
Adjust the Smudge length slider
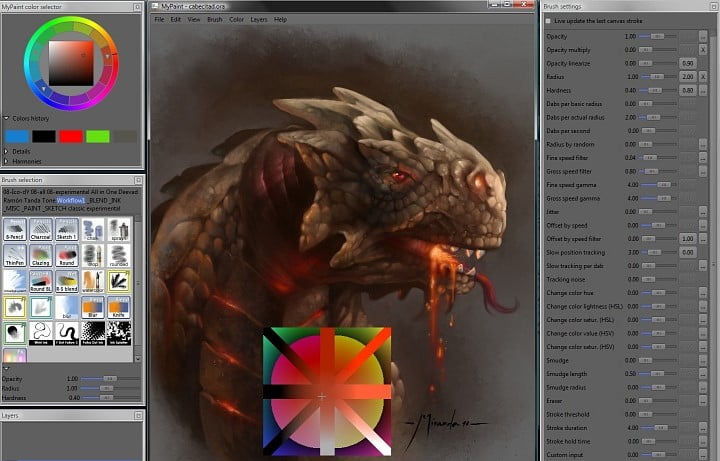coord(658,374)
